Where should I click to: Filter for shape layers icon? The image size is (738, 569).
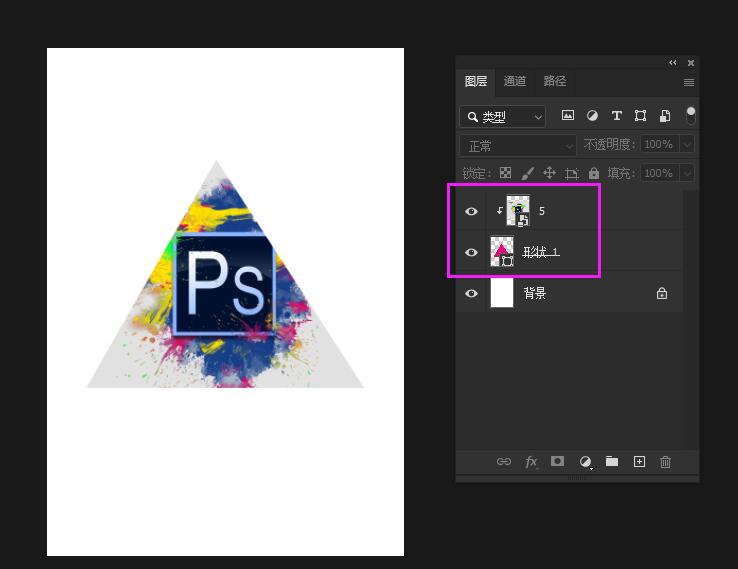pos(641,115)
